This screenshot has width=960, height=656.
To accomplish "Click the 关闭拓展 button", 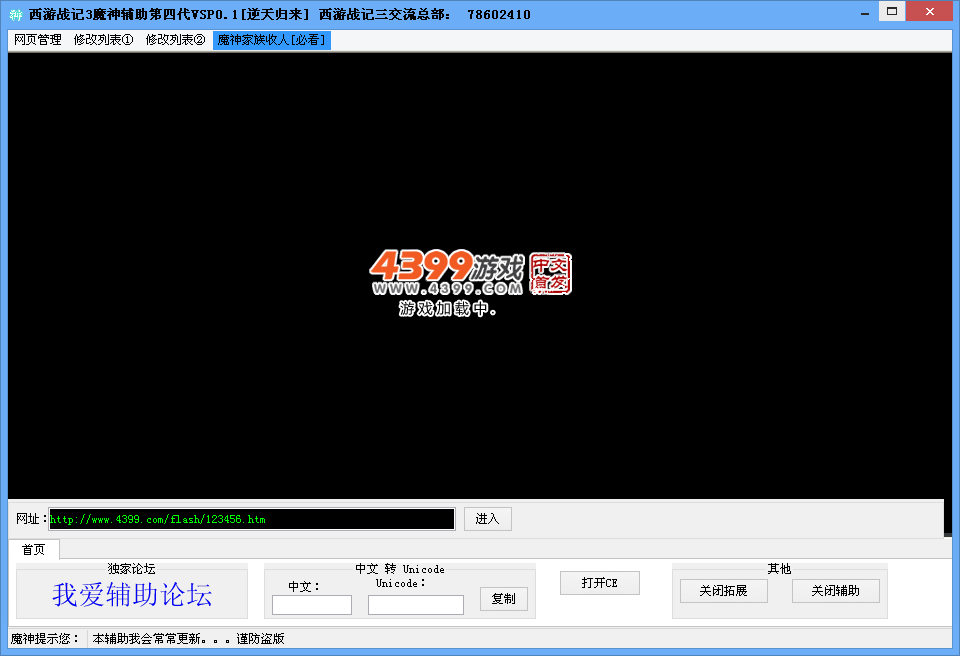I will click(x=724, y=590).
